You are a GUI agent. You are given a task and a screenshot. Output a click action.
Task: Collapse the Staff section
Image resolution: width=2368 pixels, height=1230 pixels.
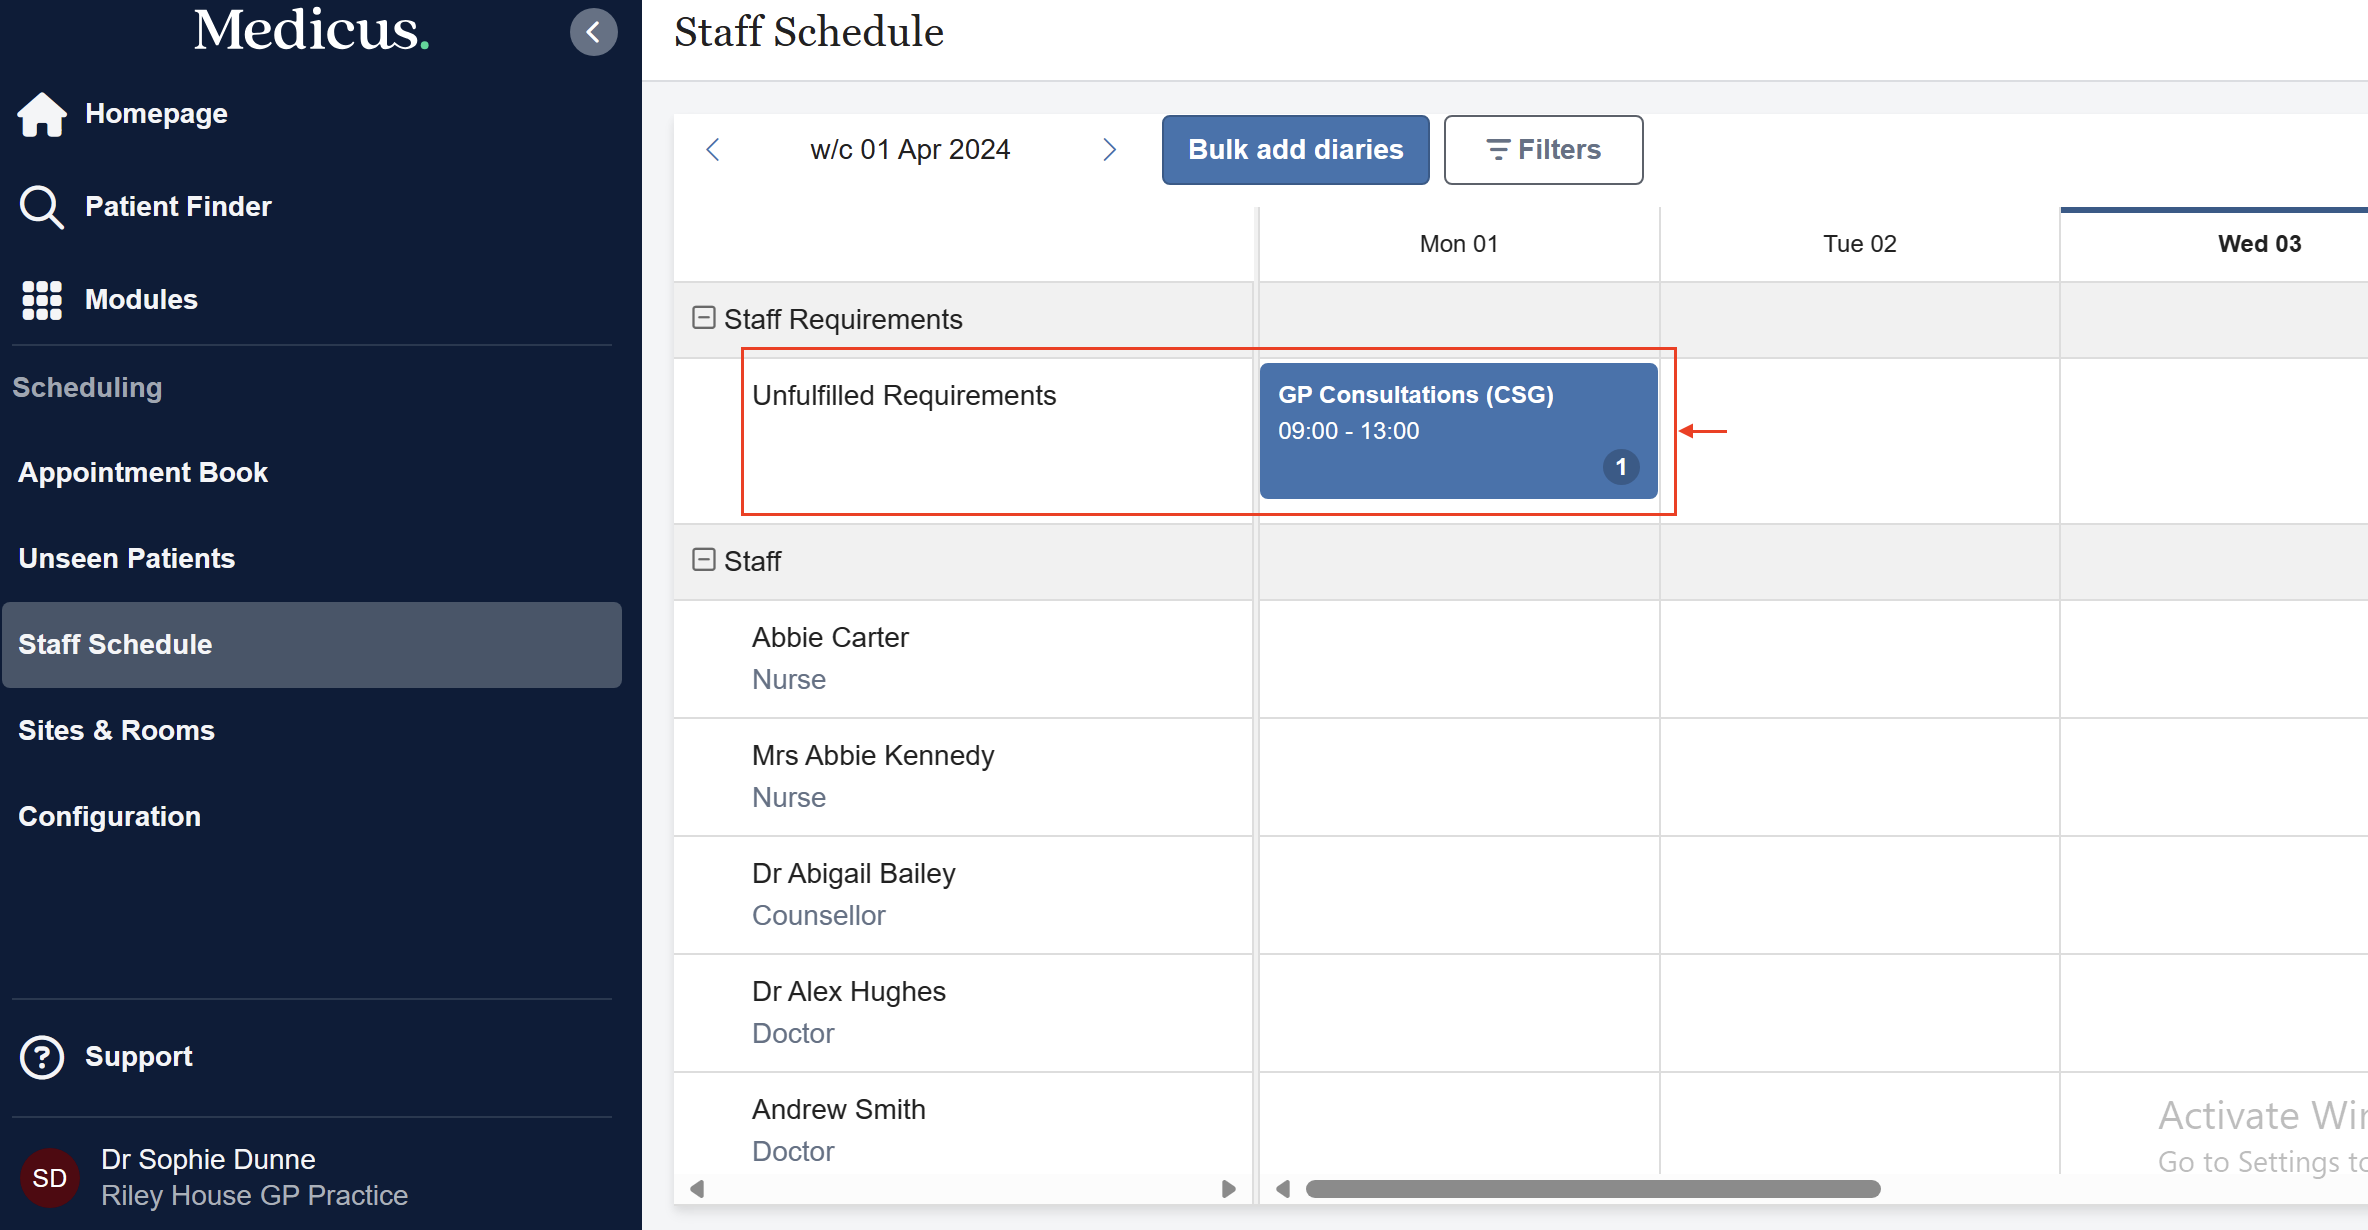(704, 560)
